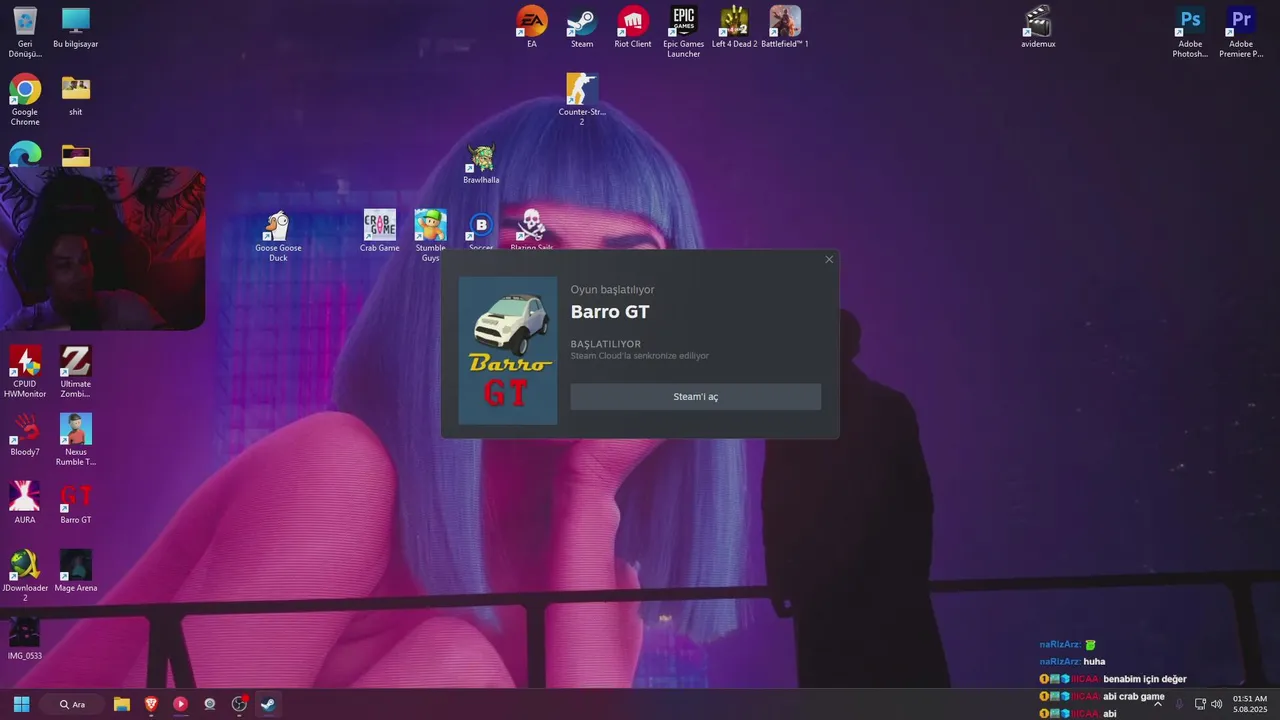The image size is (1280, 720).
Task: Open Brave browser from the taskbar
Action: tap(151, 704)
